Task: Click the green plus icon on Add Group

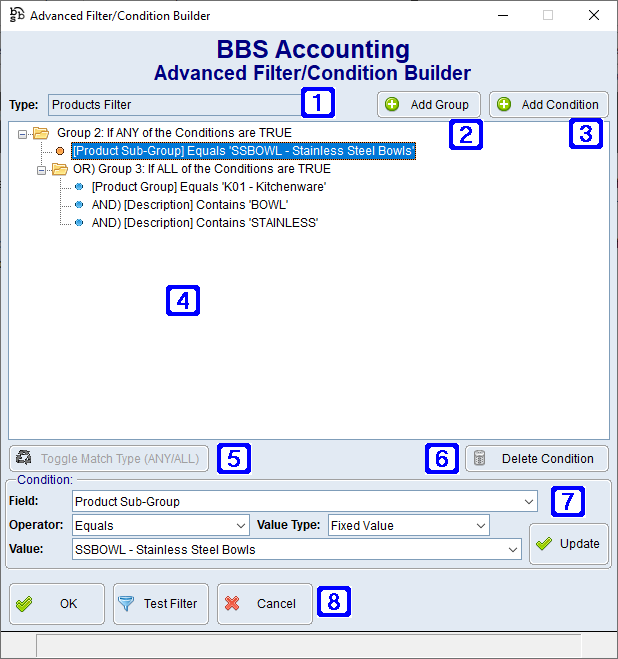Action: [x=392, y=104]
